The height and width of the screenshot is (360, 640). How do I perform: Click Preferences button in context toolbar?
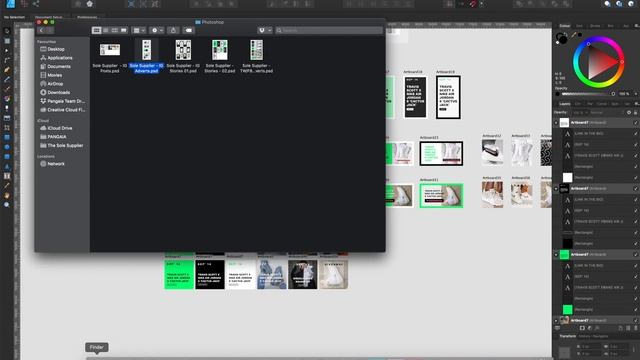coord(87,18)
